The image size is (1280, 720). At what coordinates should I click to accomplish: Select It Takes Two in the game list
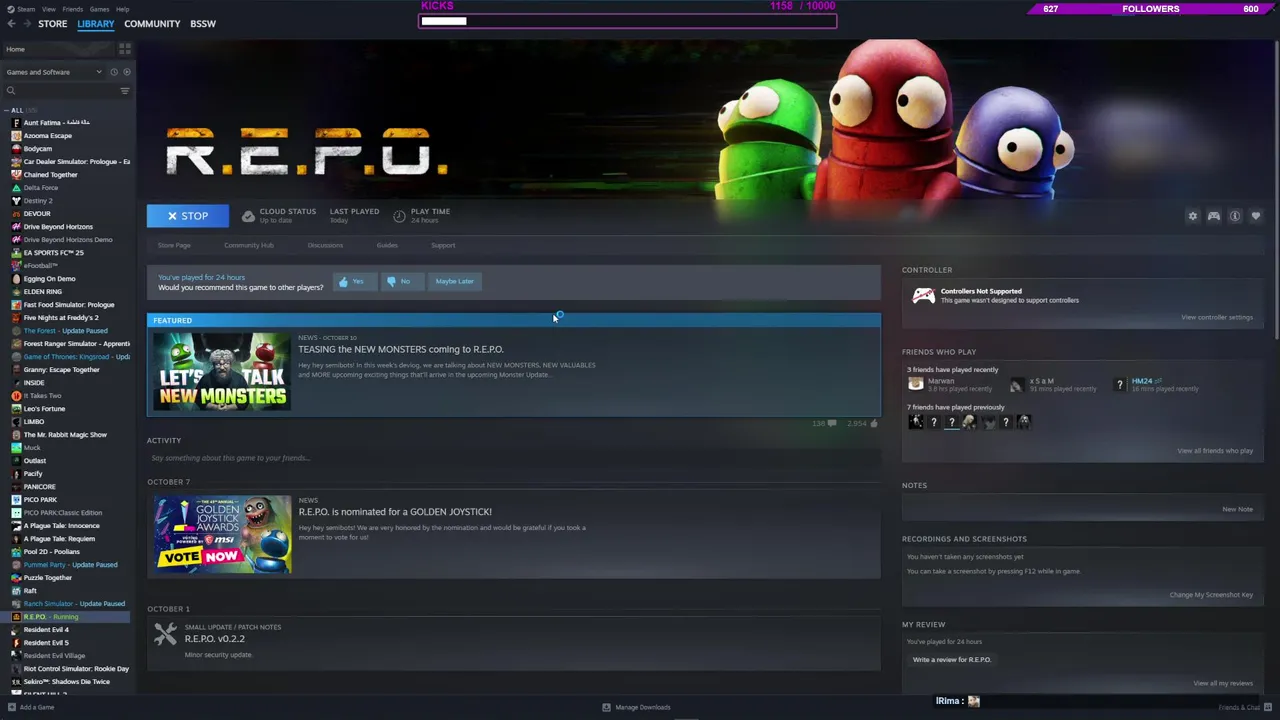[x=42, y=396]
